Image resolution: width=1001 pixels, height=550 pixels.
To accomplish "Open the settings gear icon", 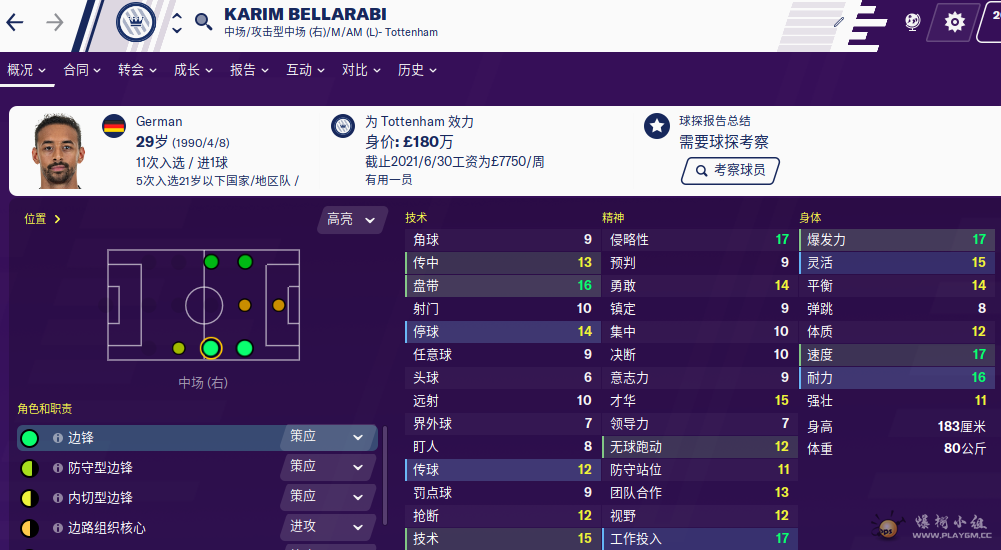I will 954,22.
